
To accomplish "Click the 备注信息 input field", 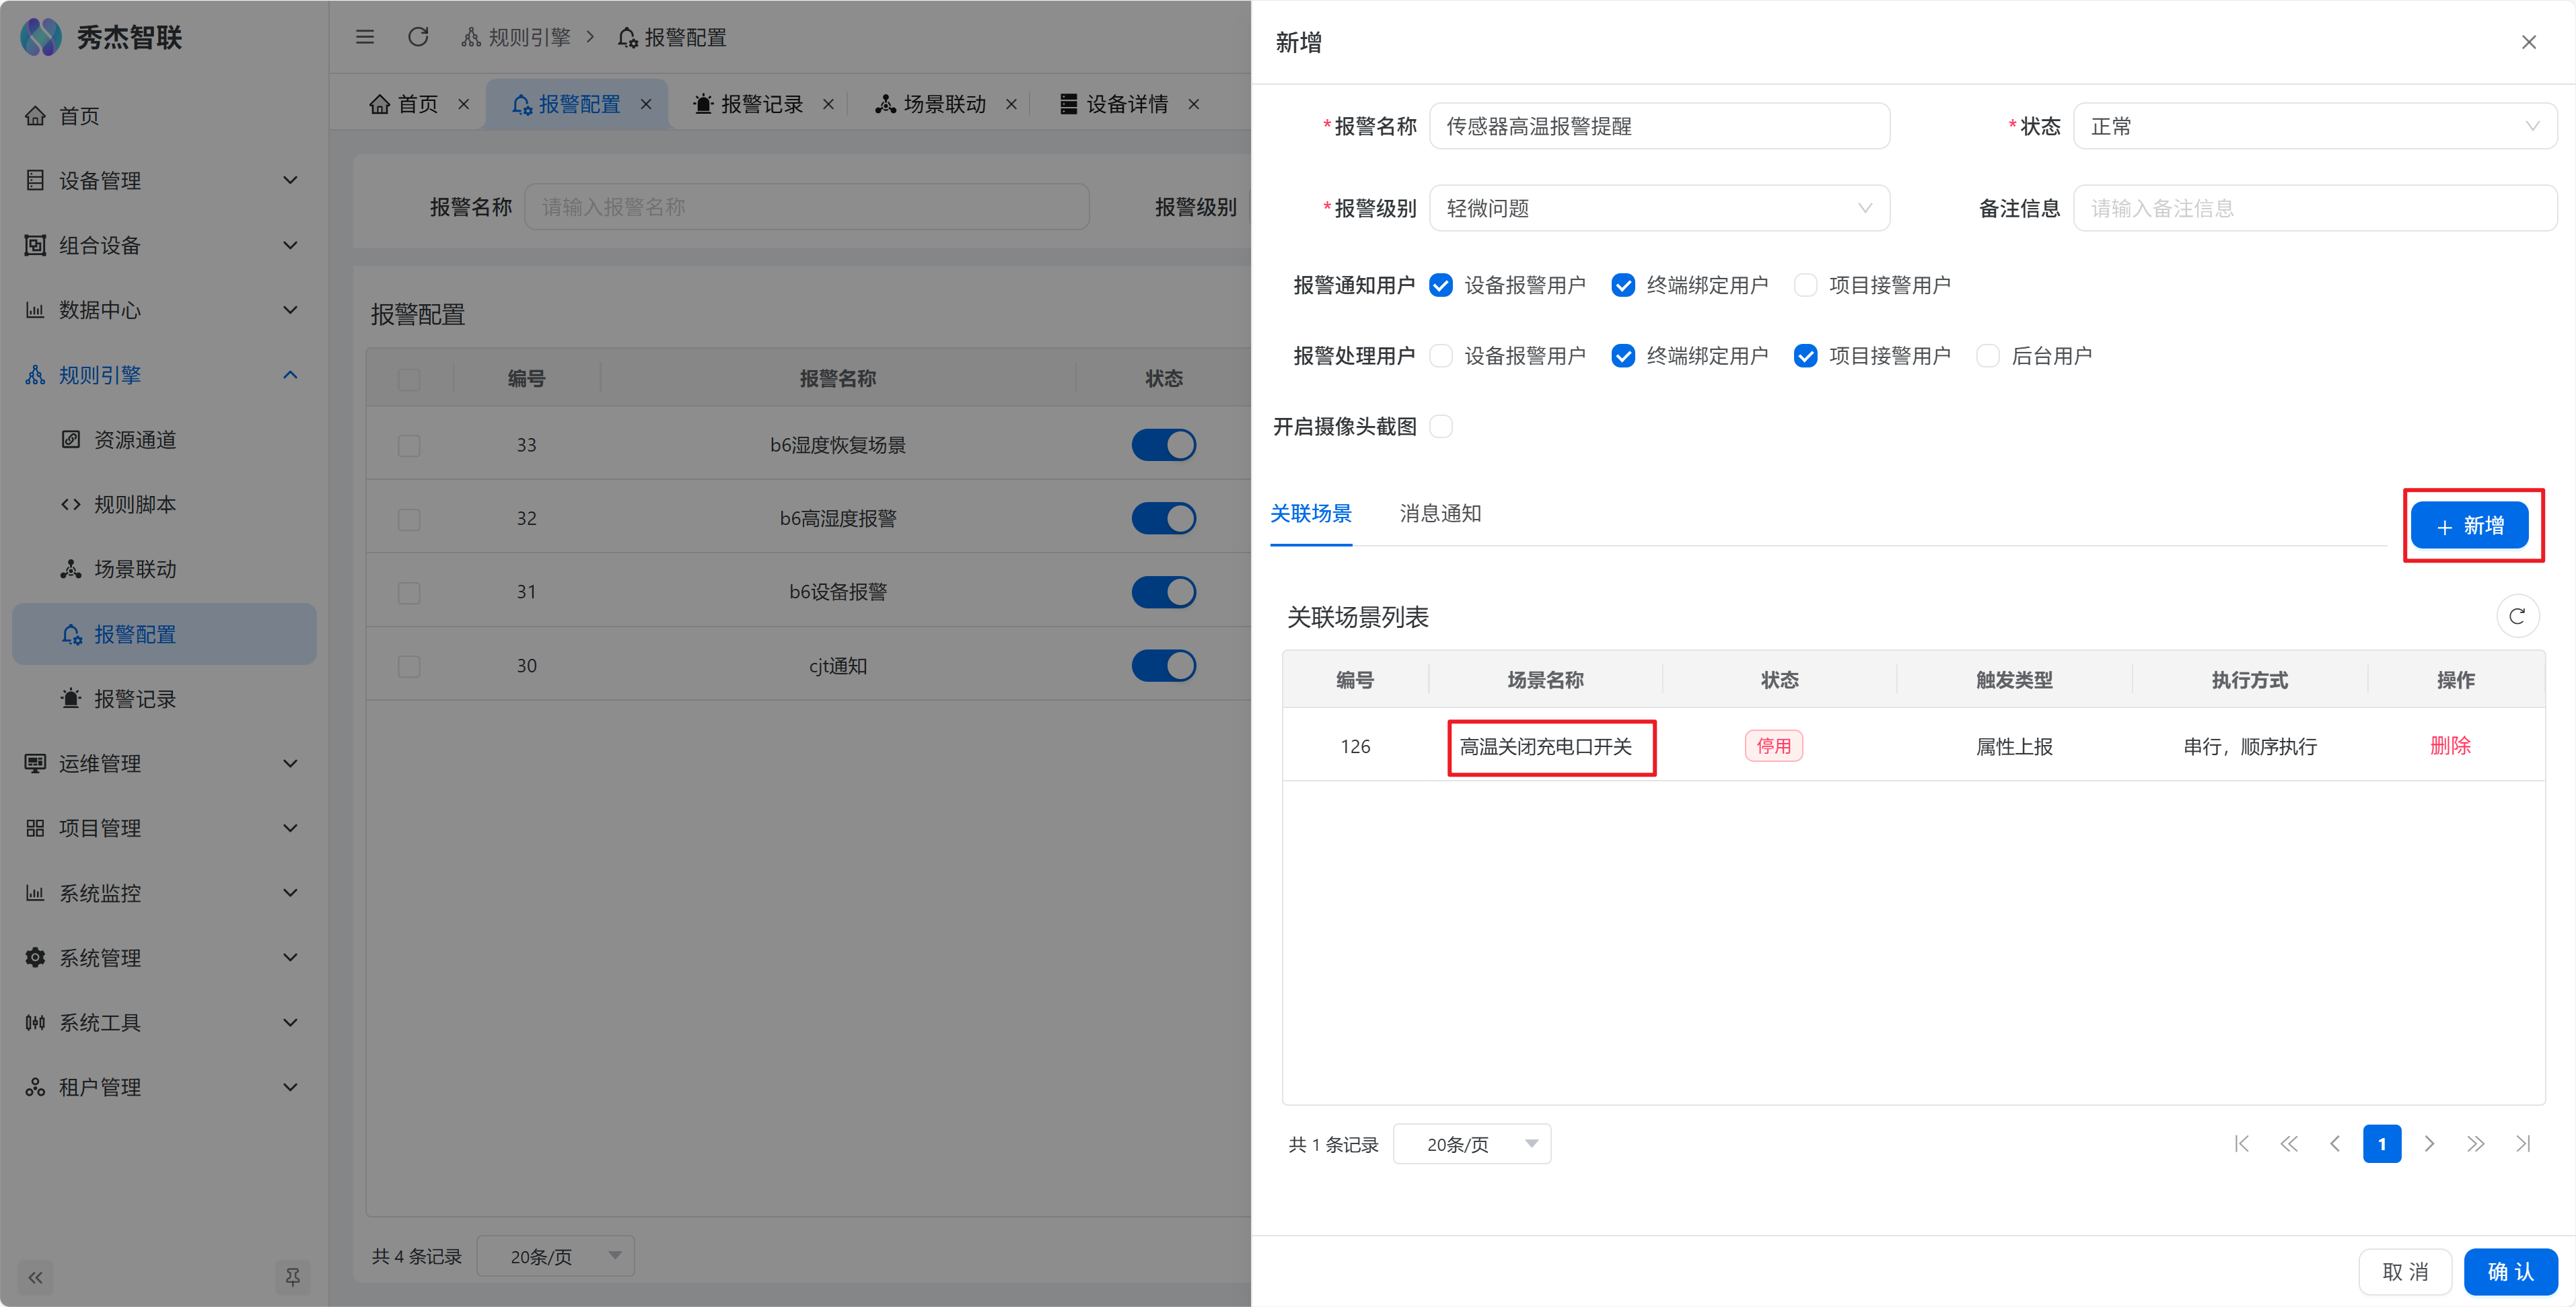I will point(2314,208).
